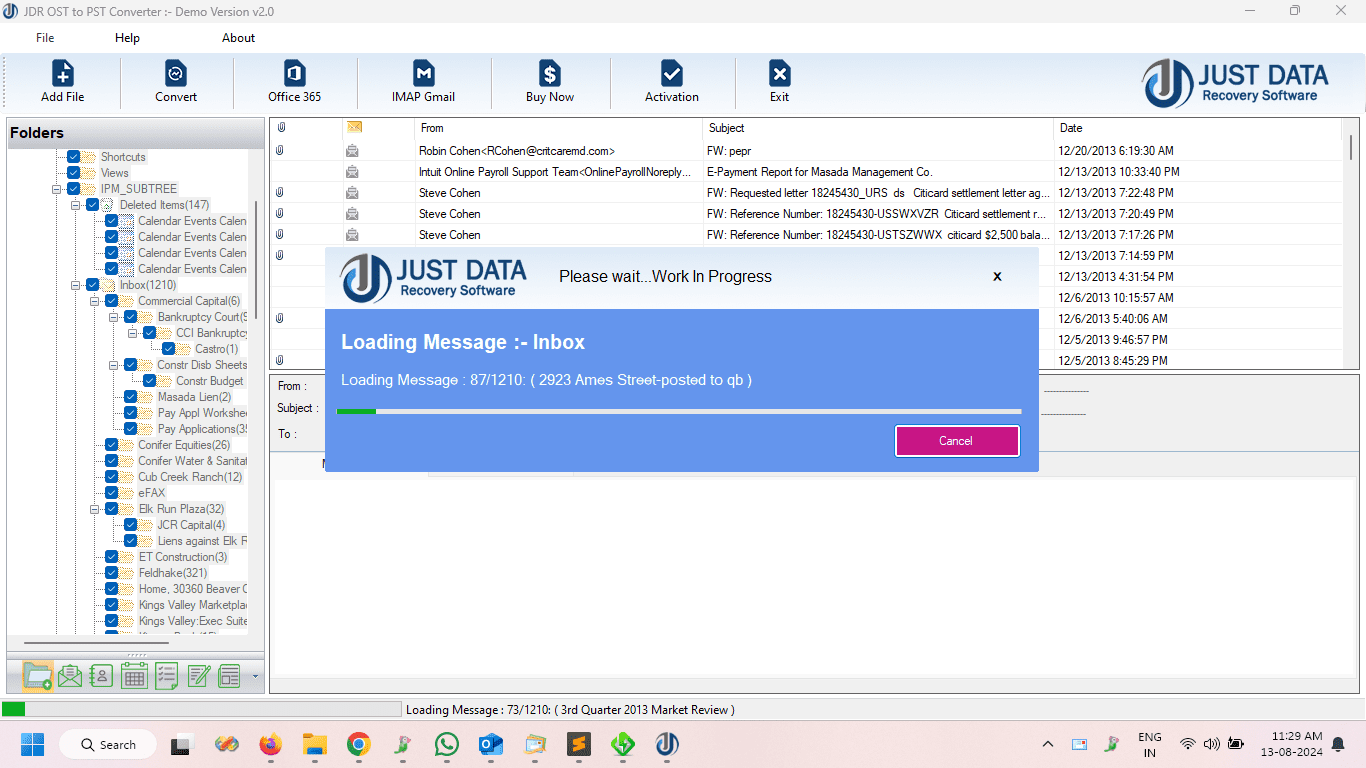
Task: Collapse the IPM_SUBTREE tree node
Action: tap(56, 188)
